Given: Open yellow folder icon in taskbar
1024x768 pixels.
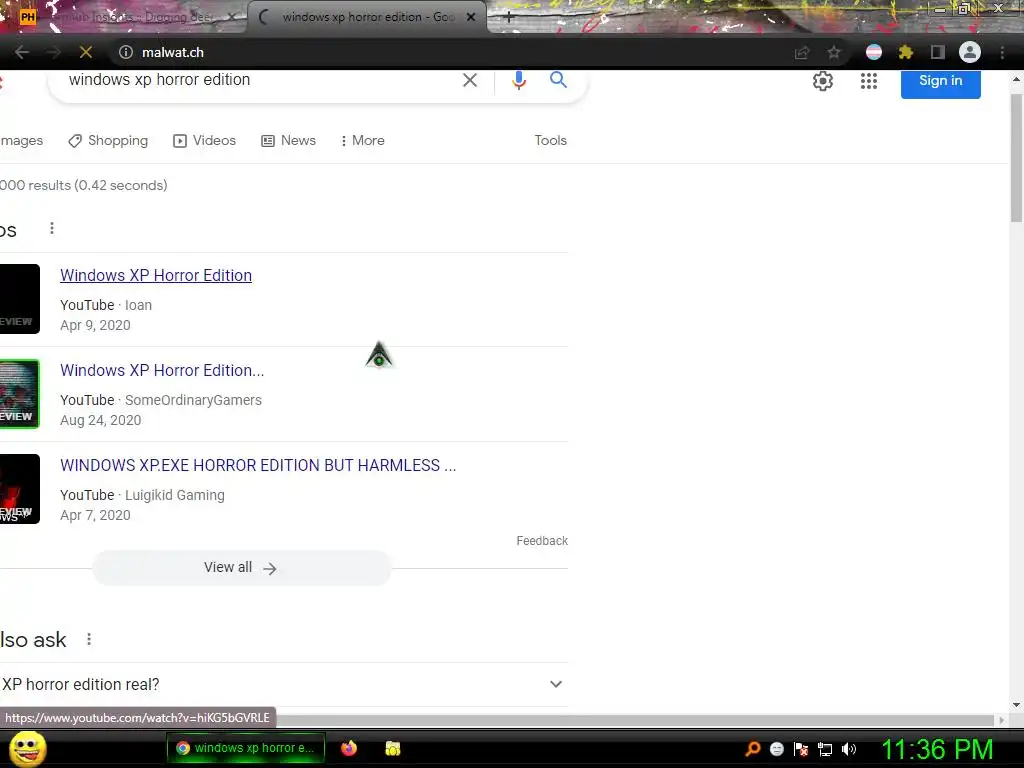Looking at the screenshot, I should (392, 748).
